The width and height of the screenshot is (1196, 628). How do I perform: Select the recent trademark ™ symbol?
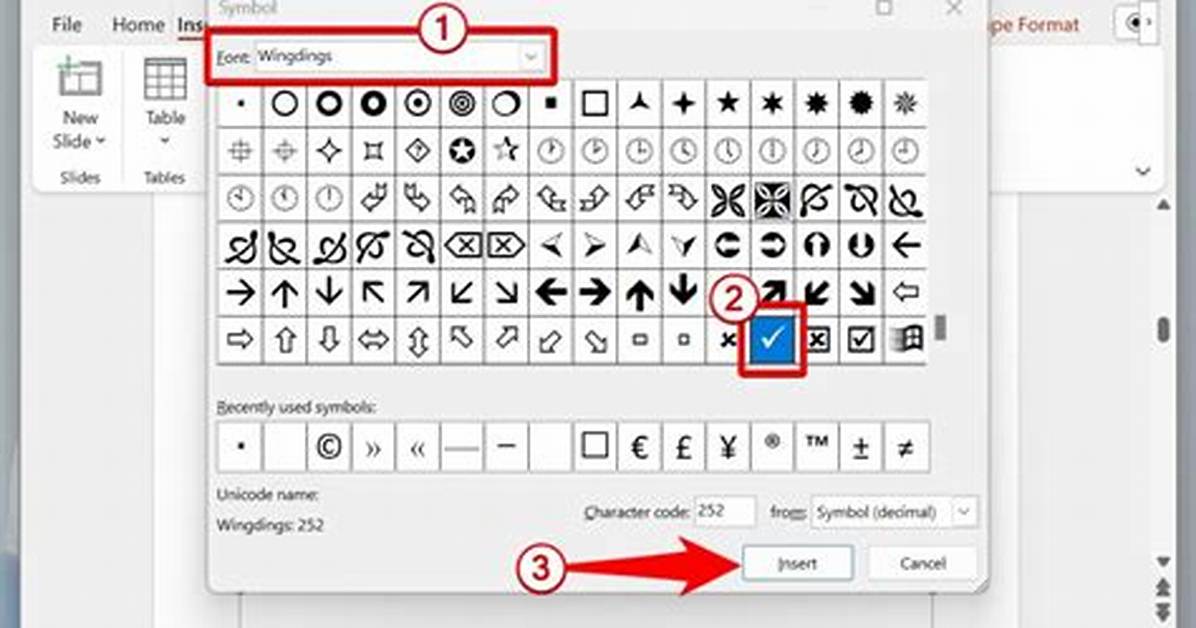point(817,447)
